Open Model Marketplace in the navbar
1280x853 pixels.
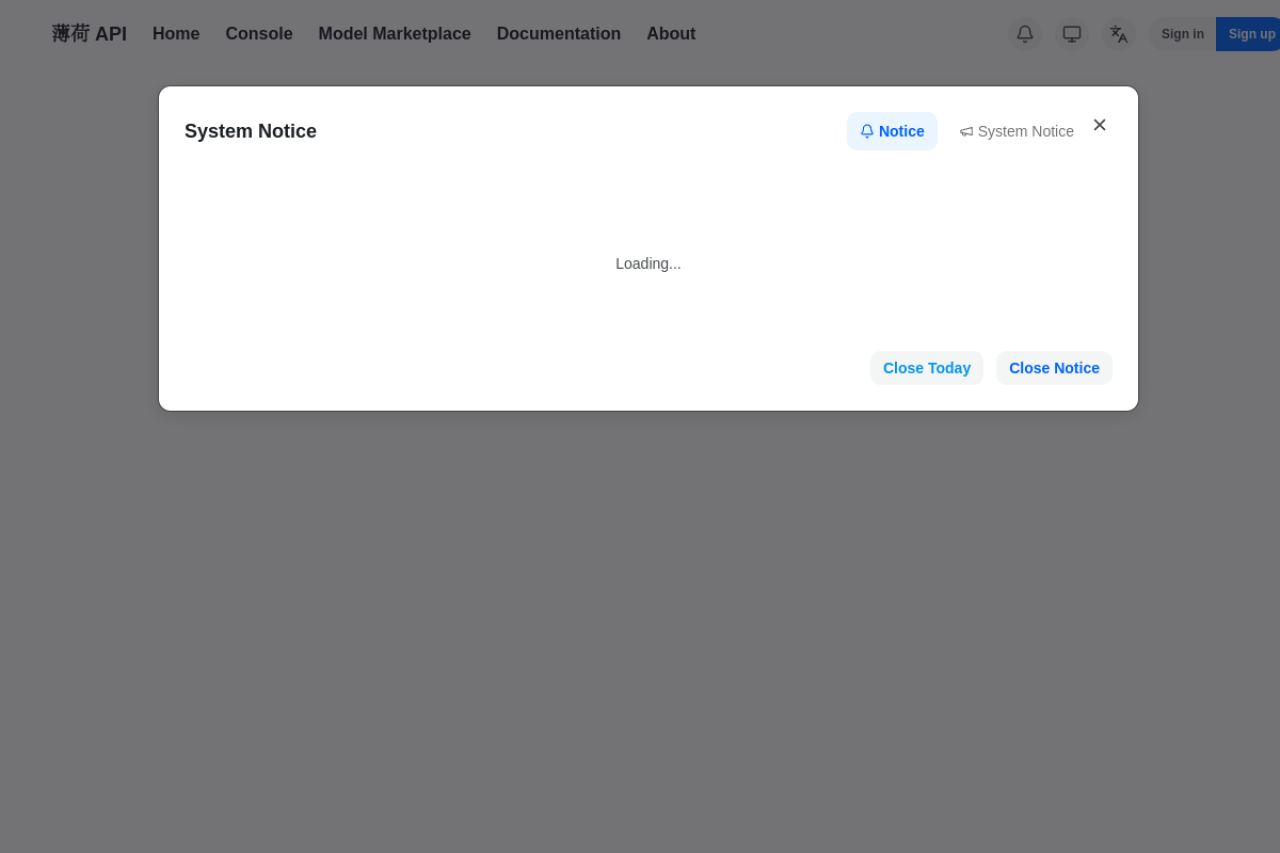click(x=394, y=34)
